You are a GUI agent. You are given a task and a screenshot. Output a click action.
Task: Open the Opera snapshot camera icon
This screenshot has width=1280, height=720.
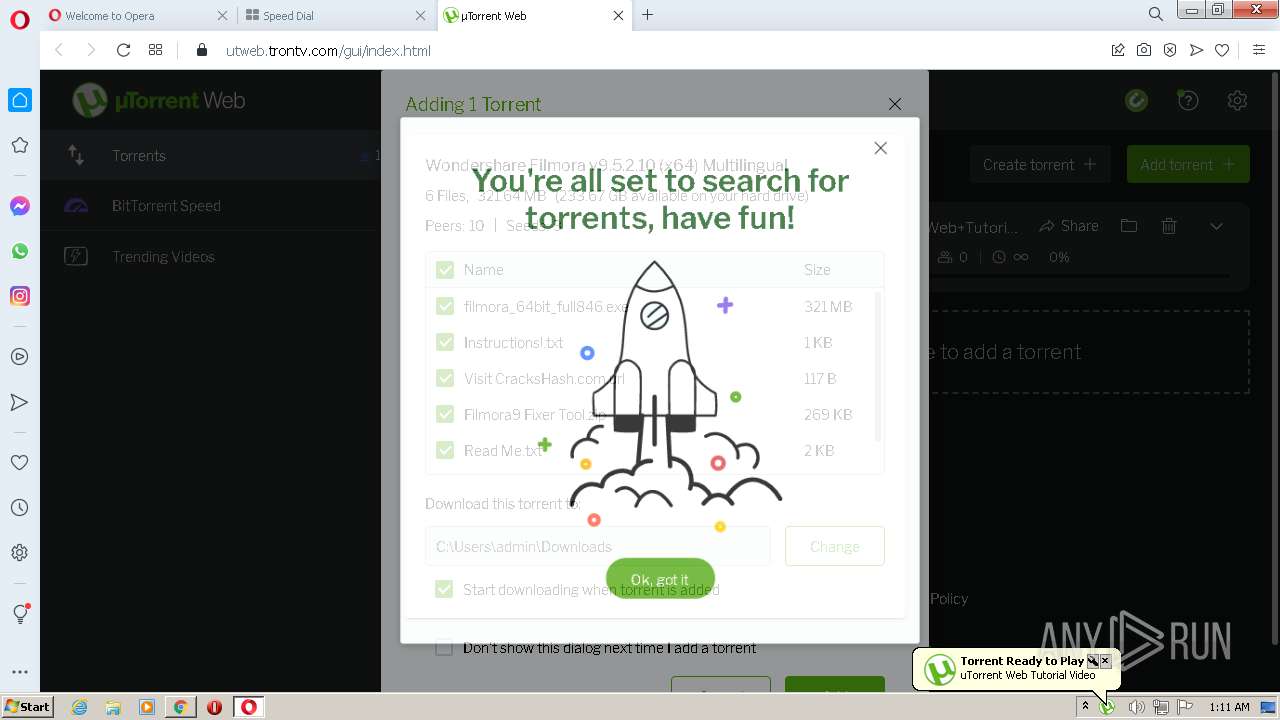[1144, 50]
